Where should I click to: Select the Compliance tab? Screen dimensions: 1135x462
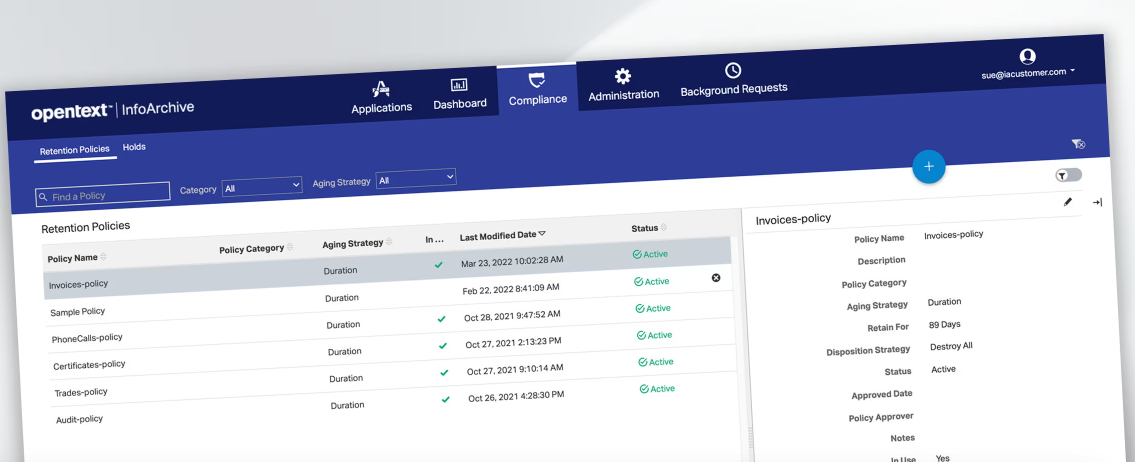(x=537, y=89)
